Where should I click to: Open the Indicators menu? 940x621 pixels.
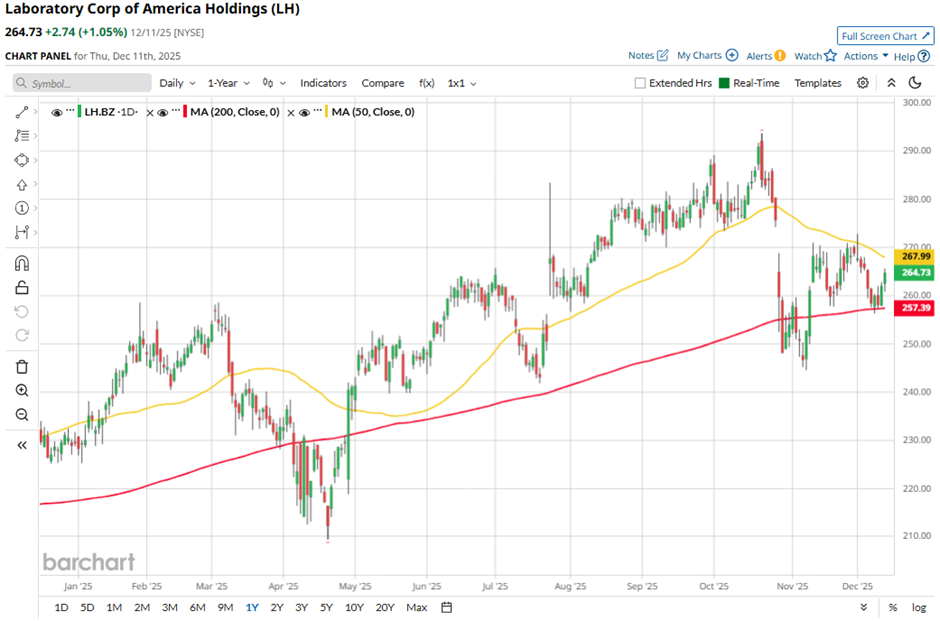pyautogui.click(x=323, y=83)
